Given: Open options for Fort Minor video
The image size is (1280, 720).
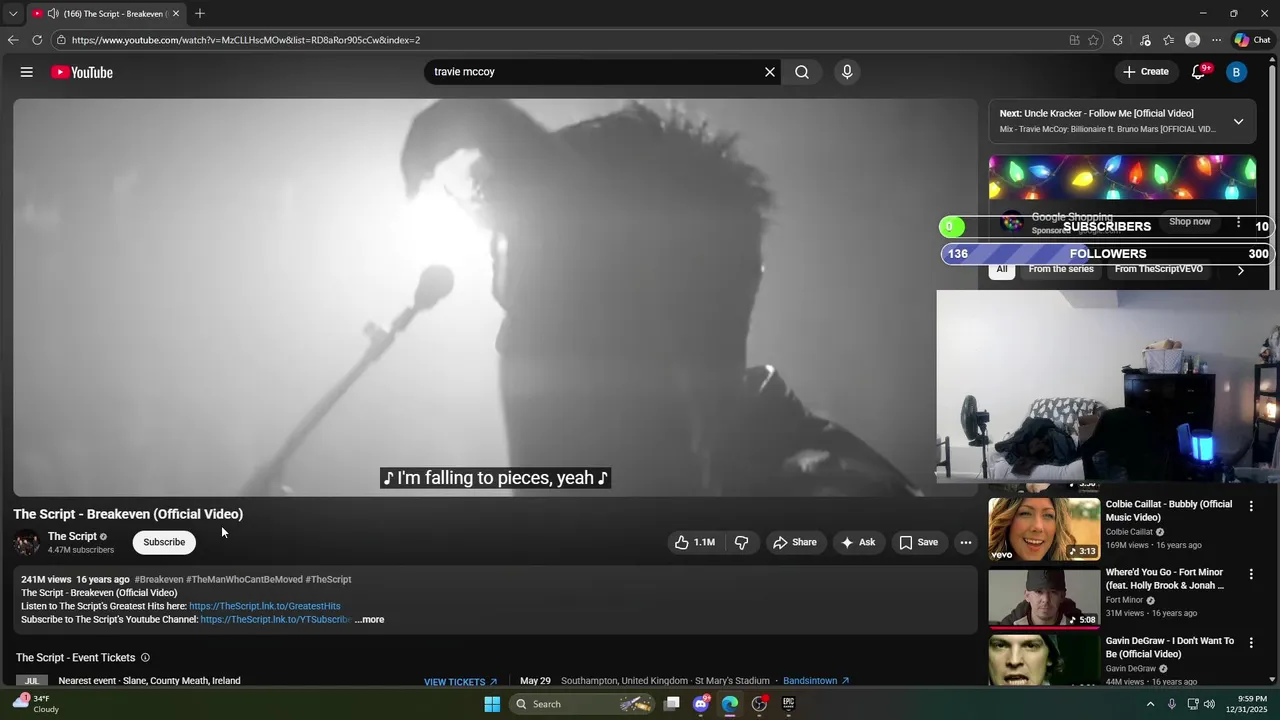Looking at the screenshot, I should [1250, 574].
